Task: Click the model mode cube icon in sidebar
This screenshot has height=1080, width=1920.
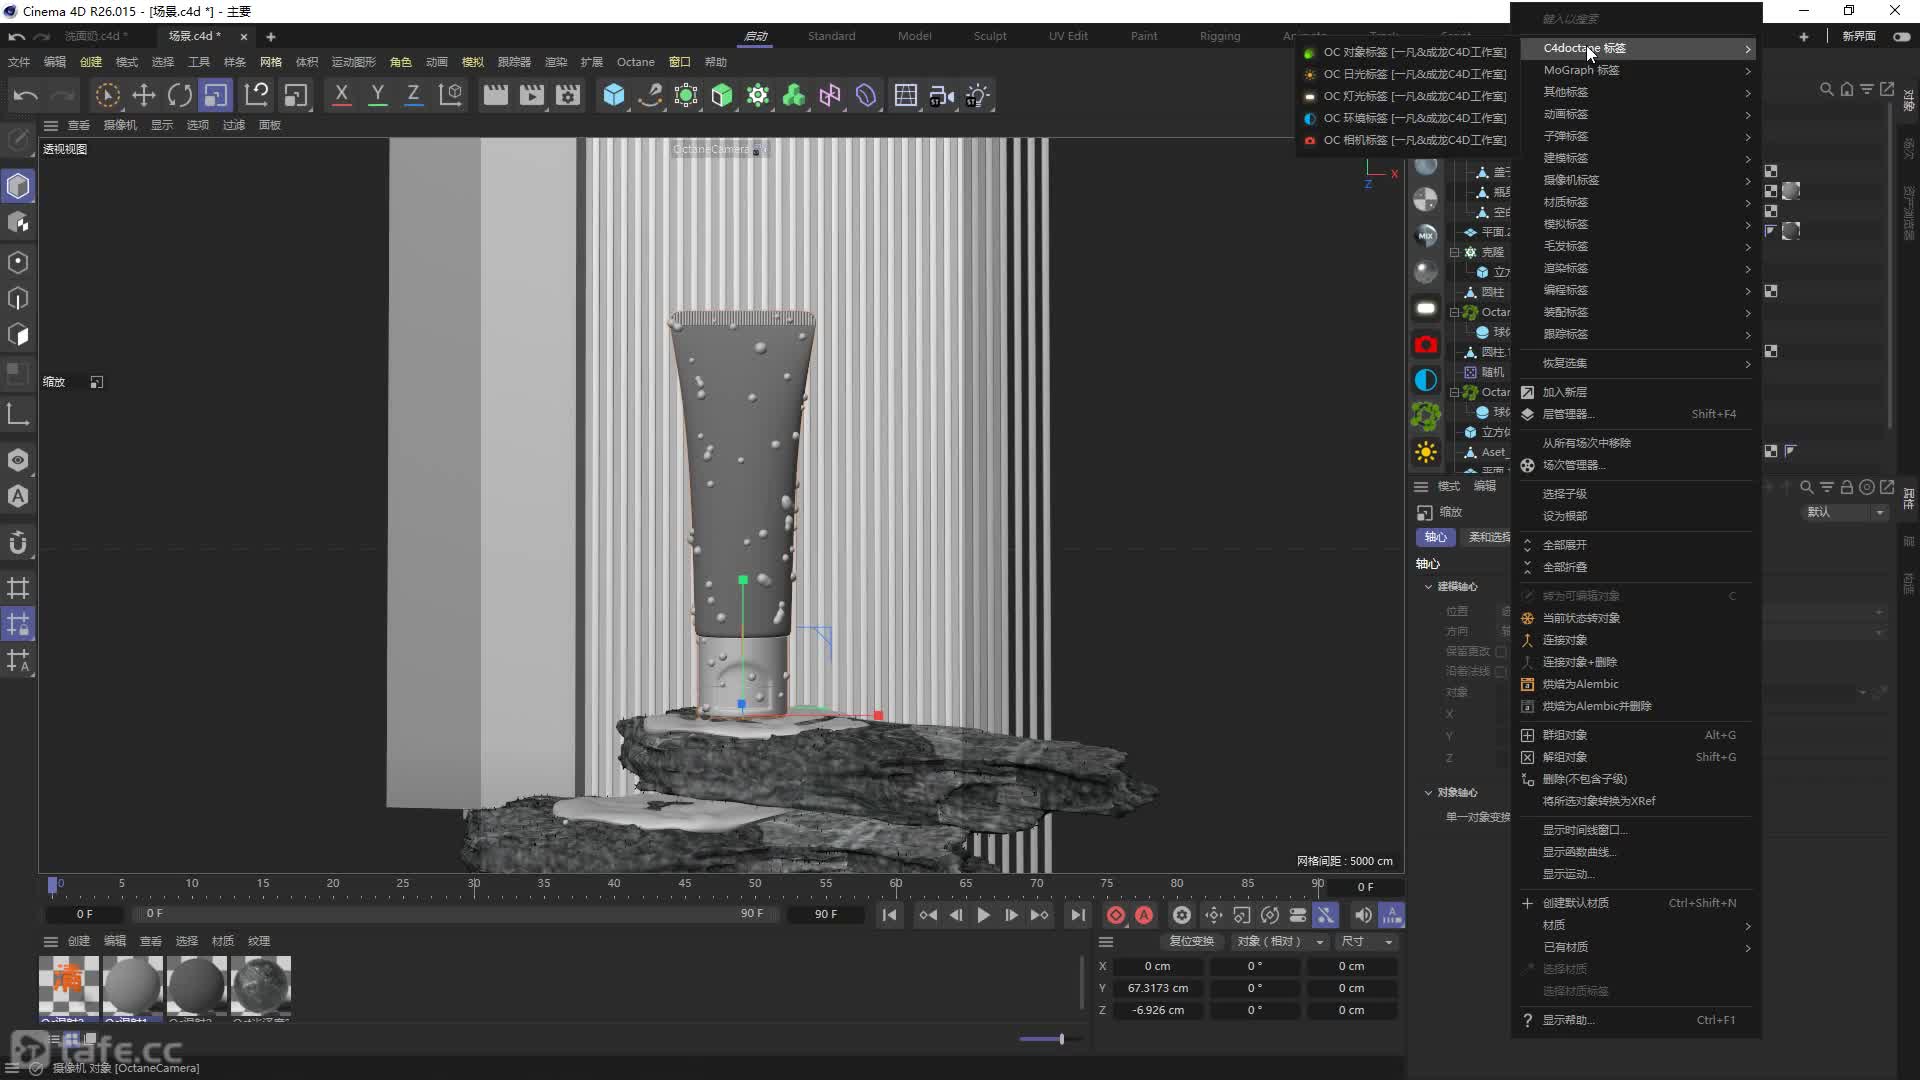Action: pos(18,186)
